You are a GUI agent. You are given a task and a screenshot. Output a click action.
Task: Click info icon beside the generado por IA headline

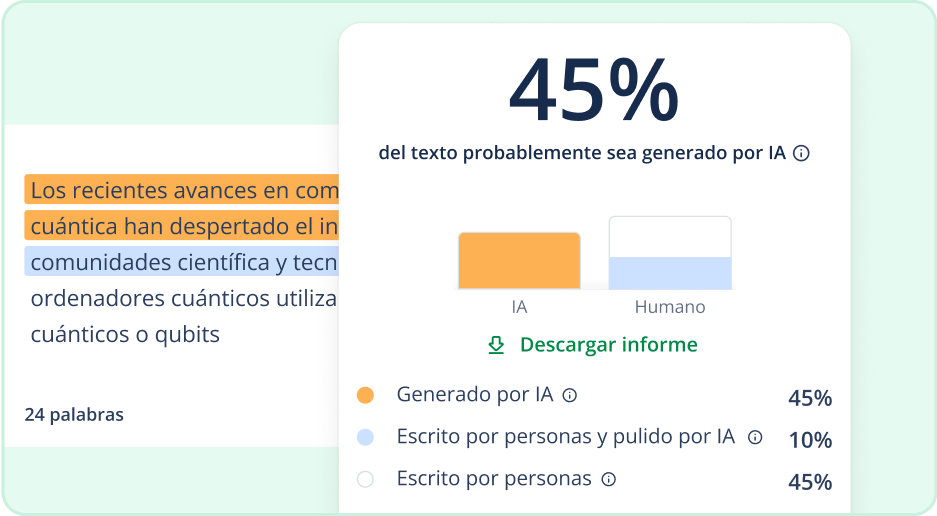click(800, 154)
